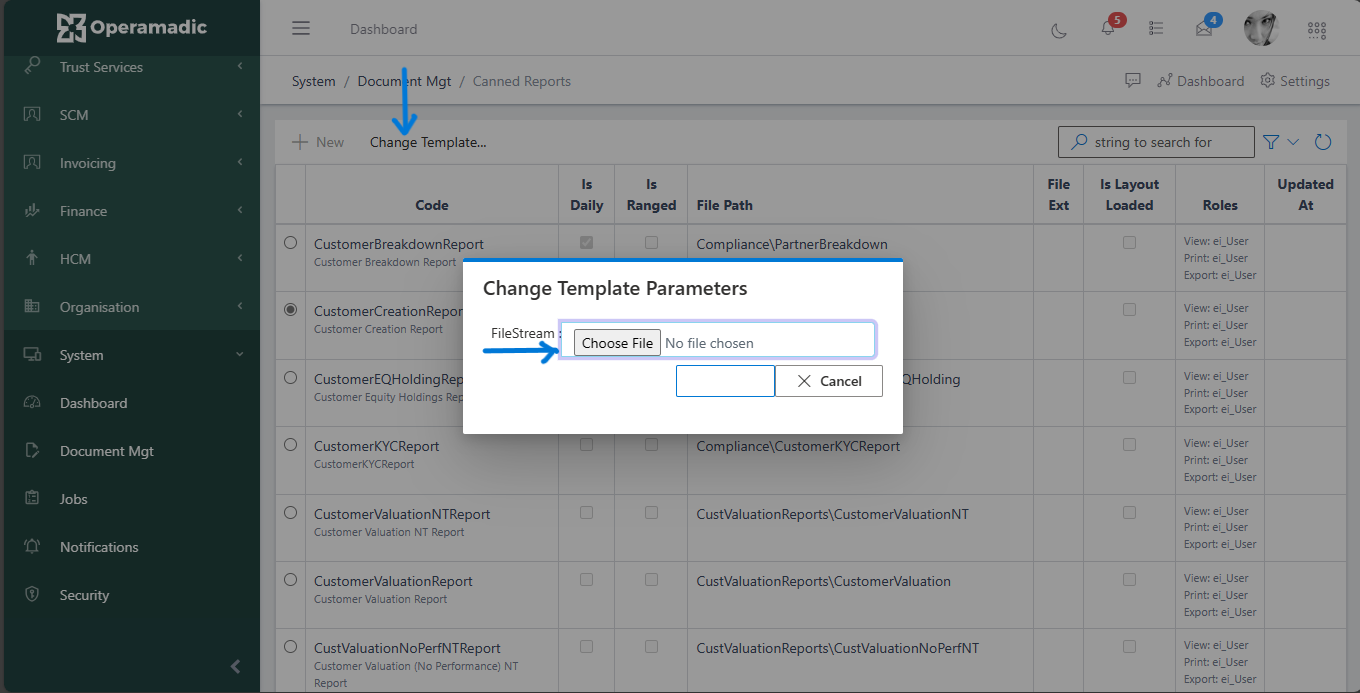This screenshot has height=693, width=1360.
Task: Click the HCM person icon
Action: point(32,258)
